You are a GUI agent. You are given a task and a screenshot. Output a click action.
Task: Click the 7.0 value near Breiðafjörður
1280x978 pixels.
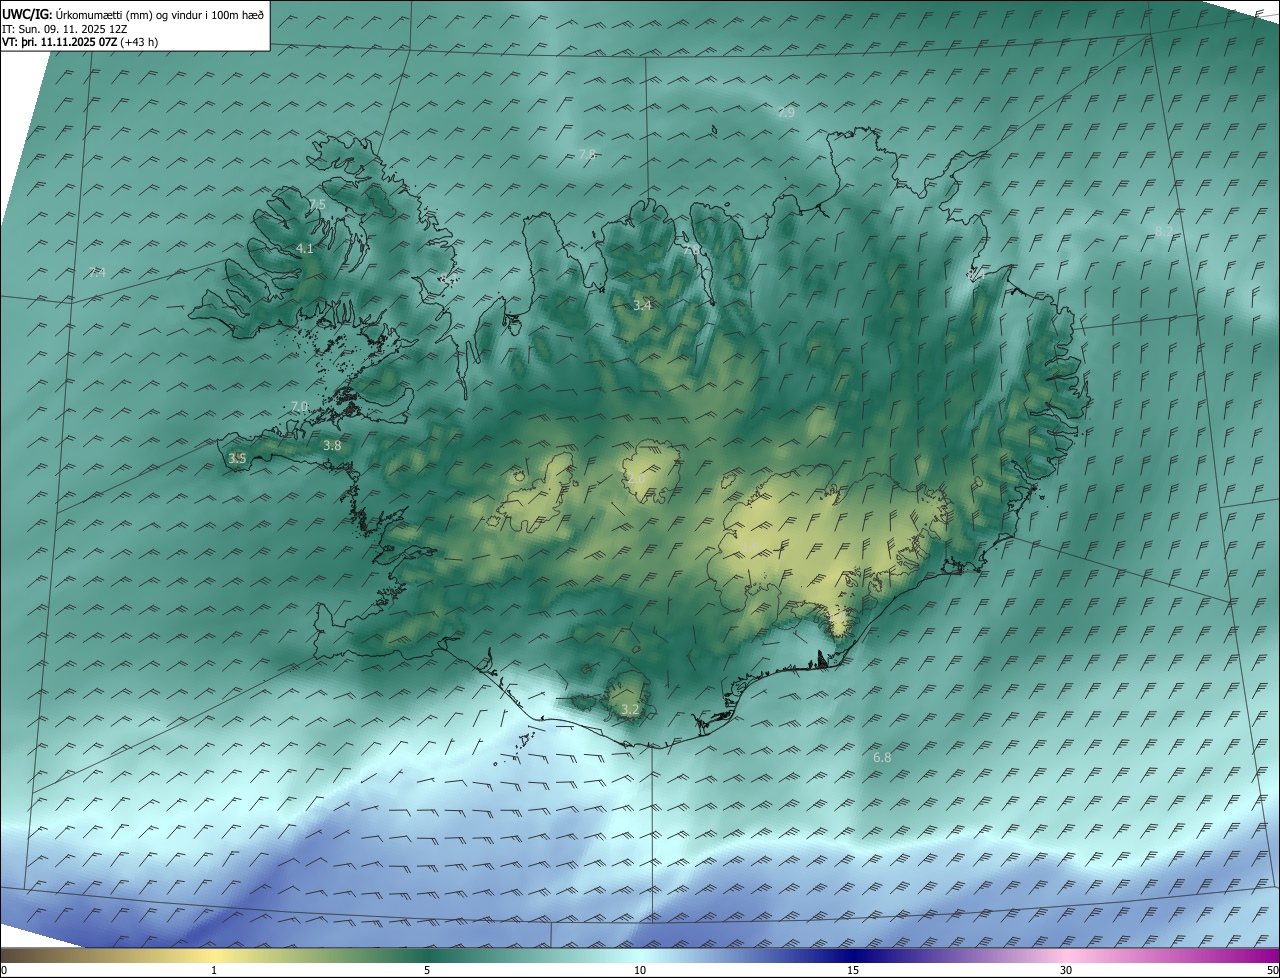point(300,406)
